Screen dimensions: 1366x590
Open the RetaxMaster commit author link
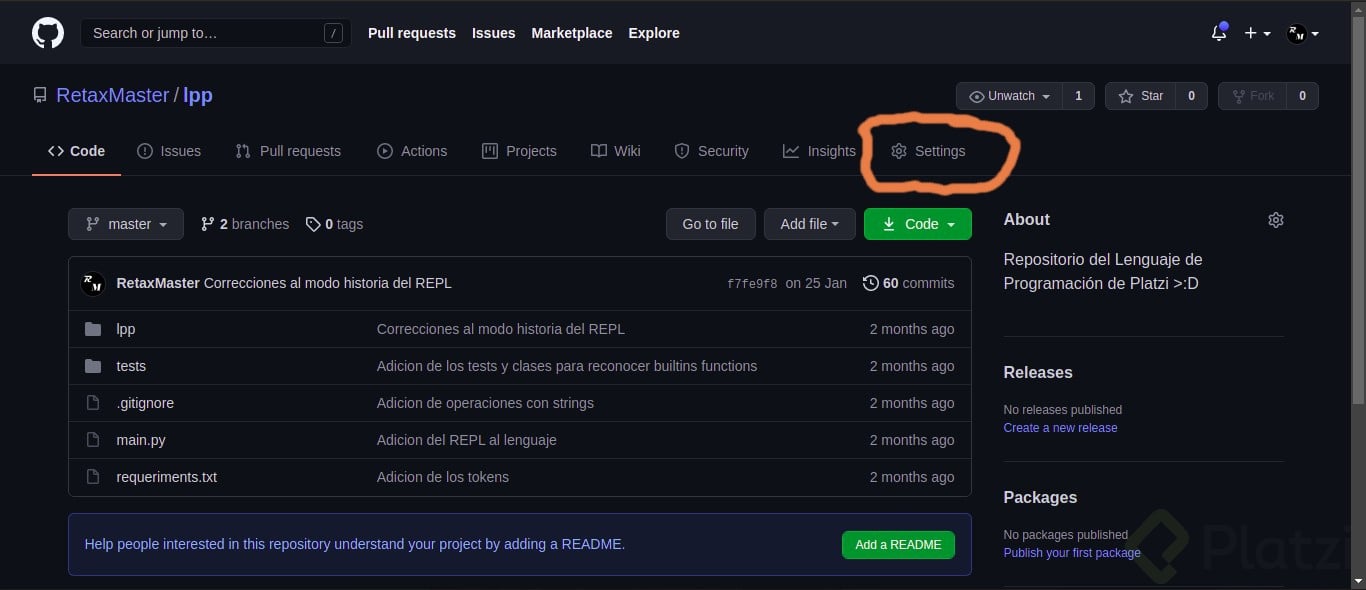point(158,283)
